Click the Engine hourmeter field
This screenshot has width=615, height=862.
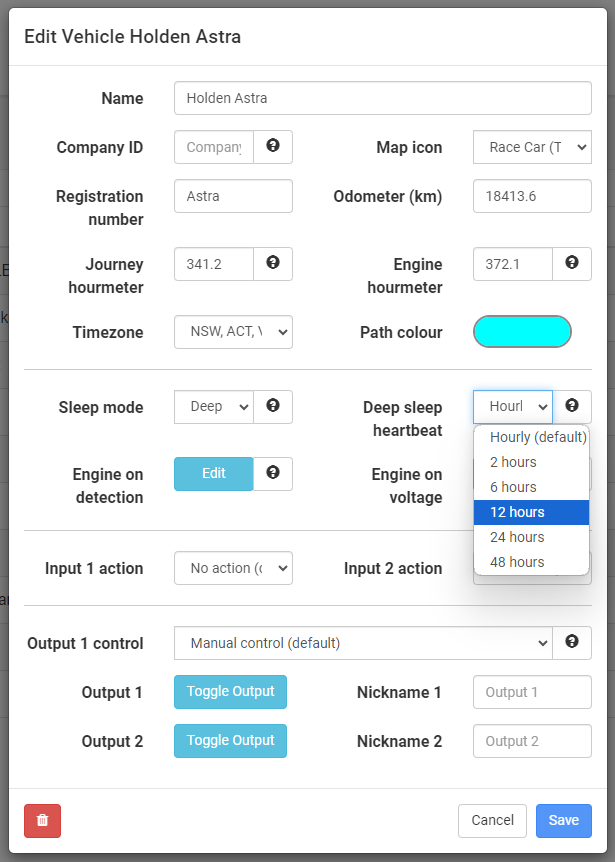(513, 264)
